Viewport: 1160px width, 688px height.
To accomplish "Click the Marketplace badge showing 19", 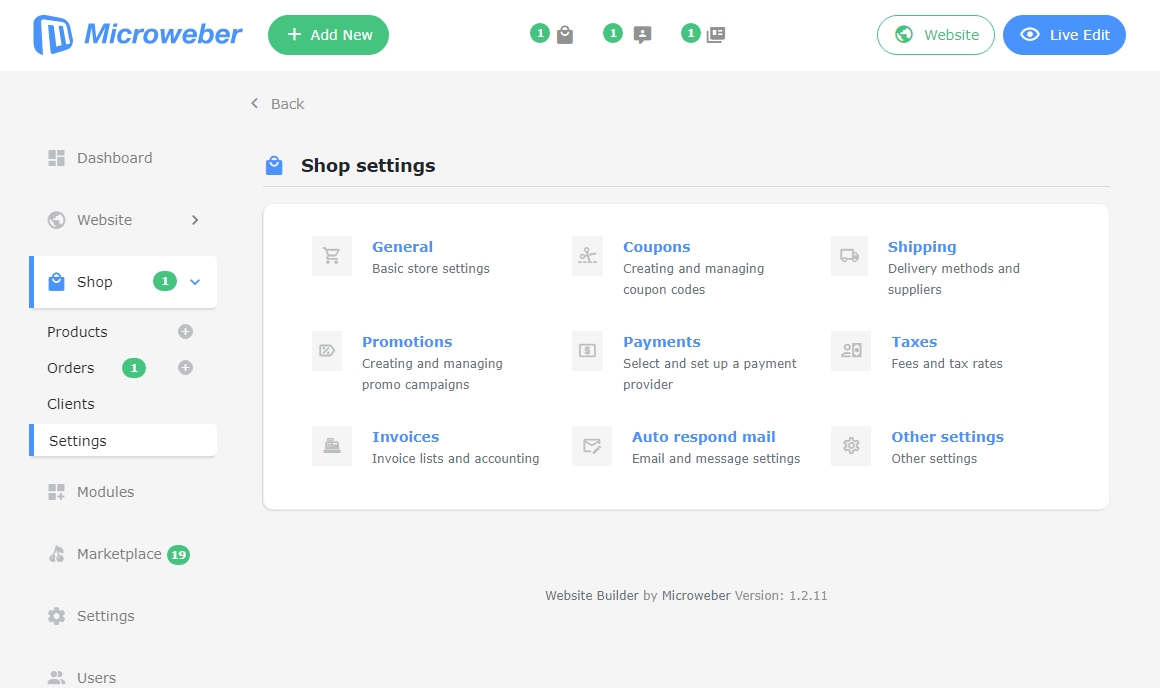I will coord(178,555).
